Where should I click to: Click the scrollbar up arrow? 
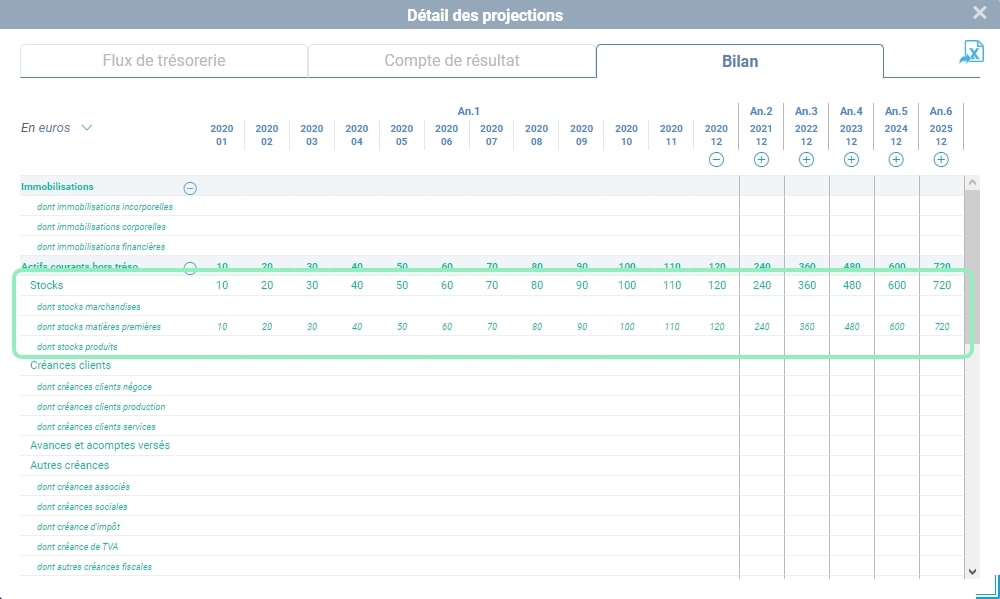972,182
